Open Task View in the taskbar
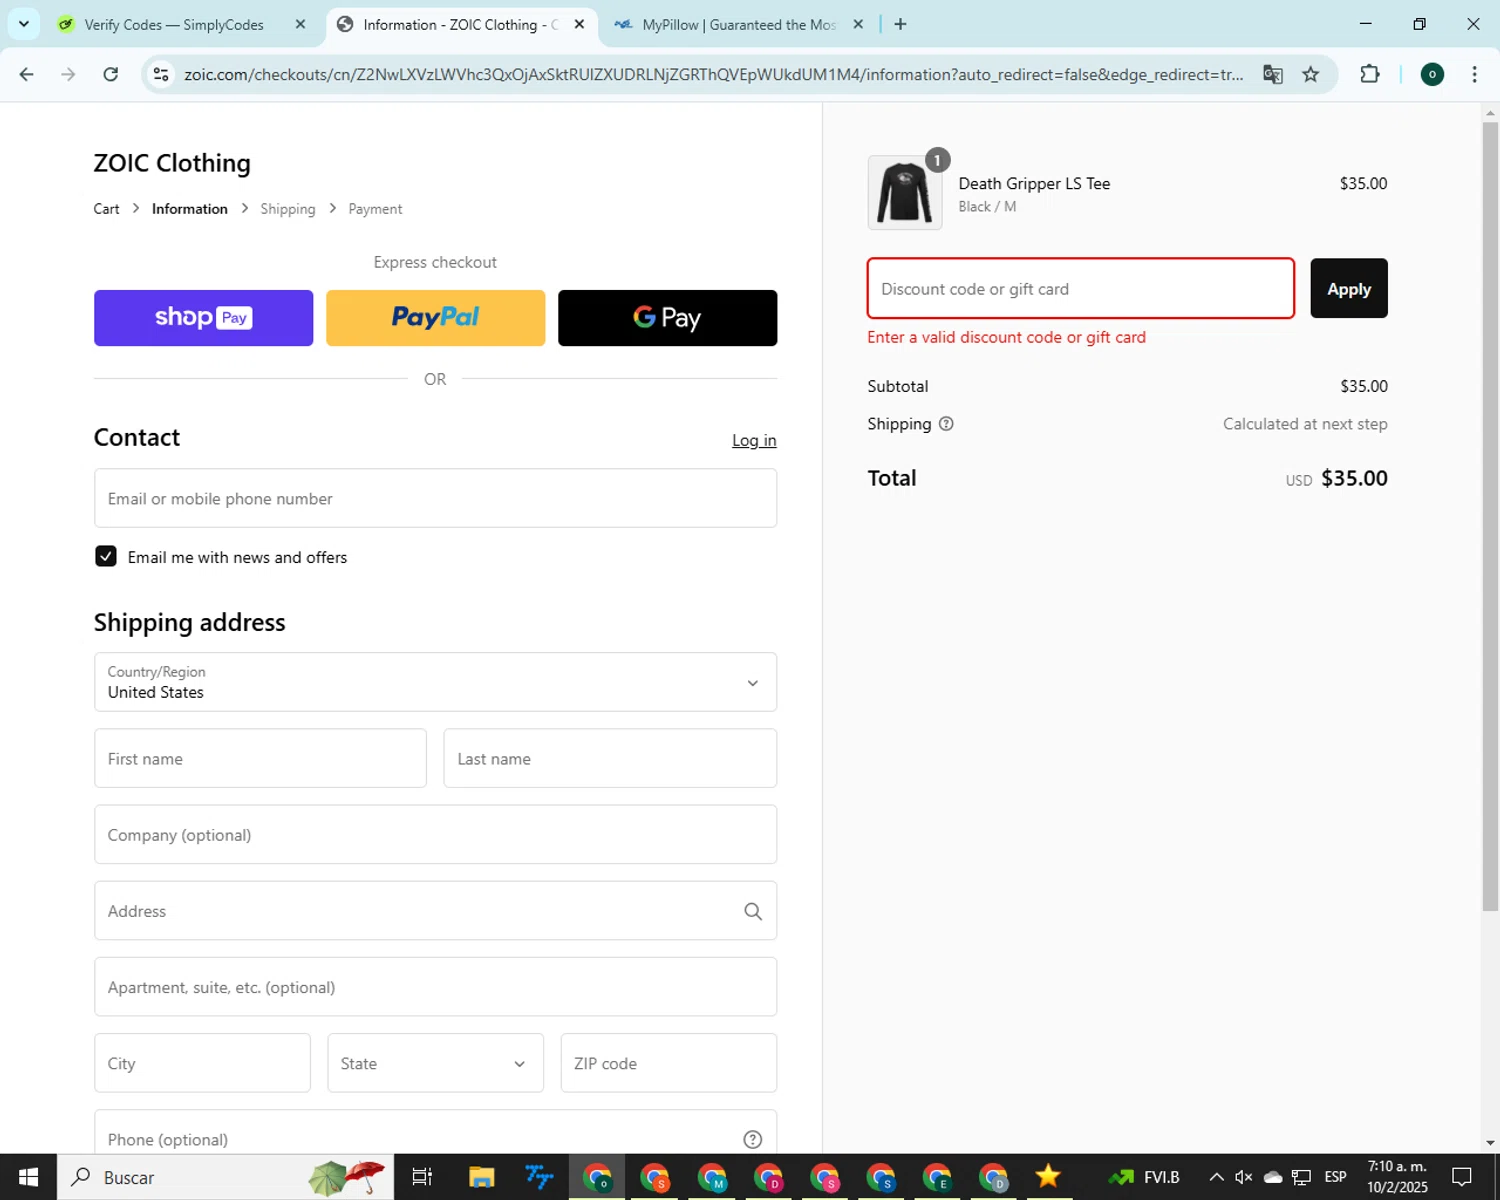The image size is (1500, 1200). (422, 1177)
